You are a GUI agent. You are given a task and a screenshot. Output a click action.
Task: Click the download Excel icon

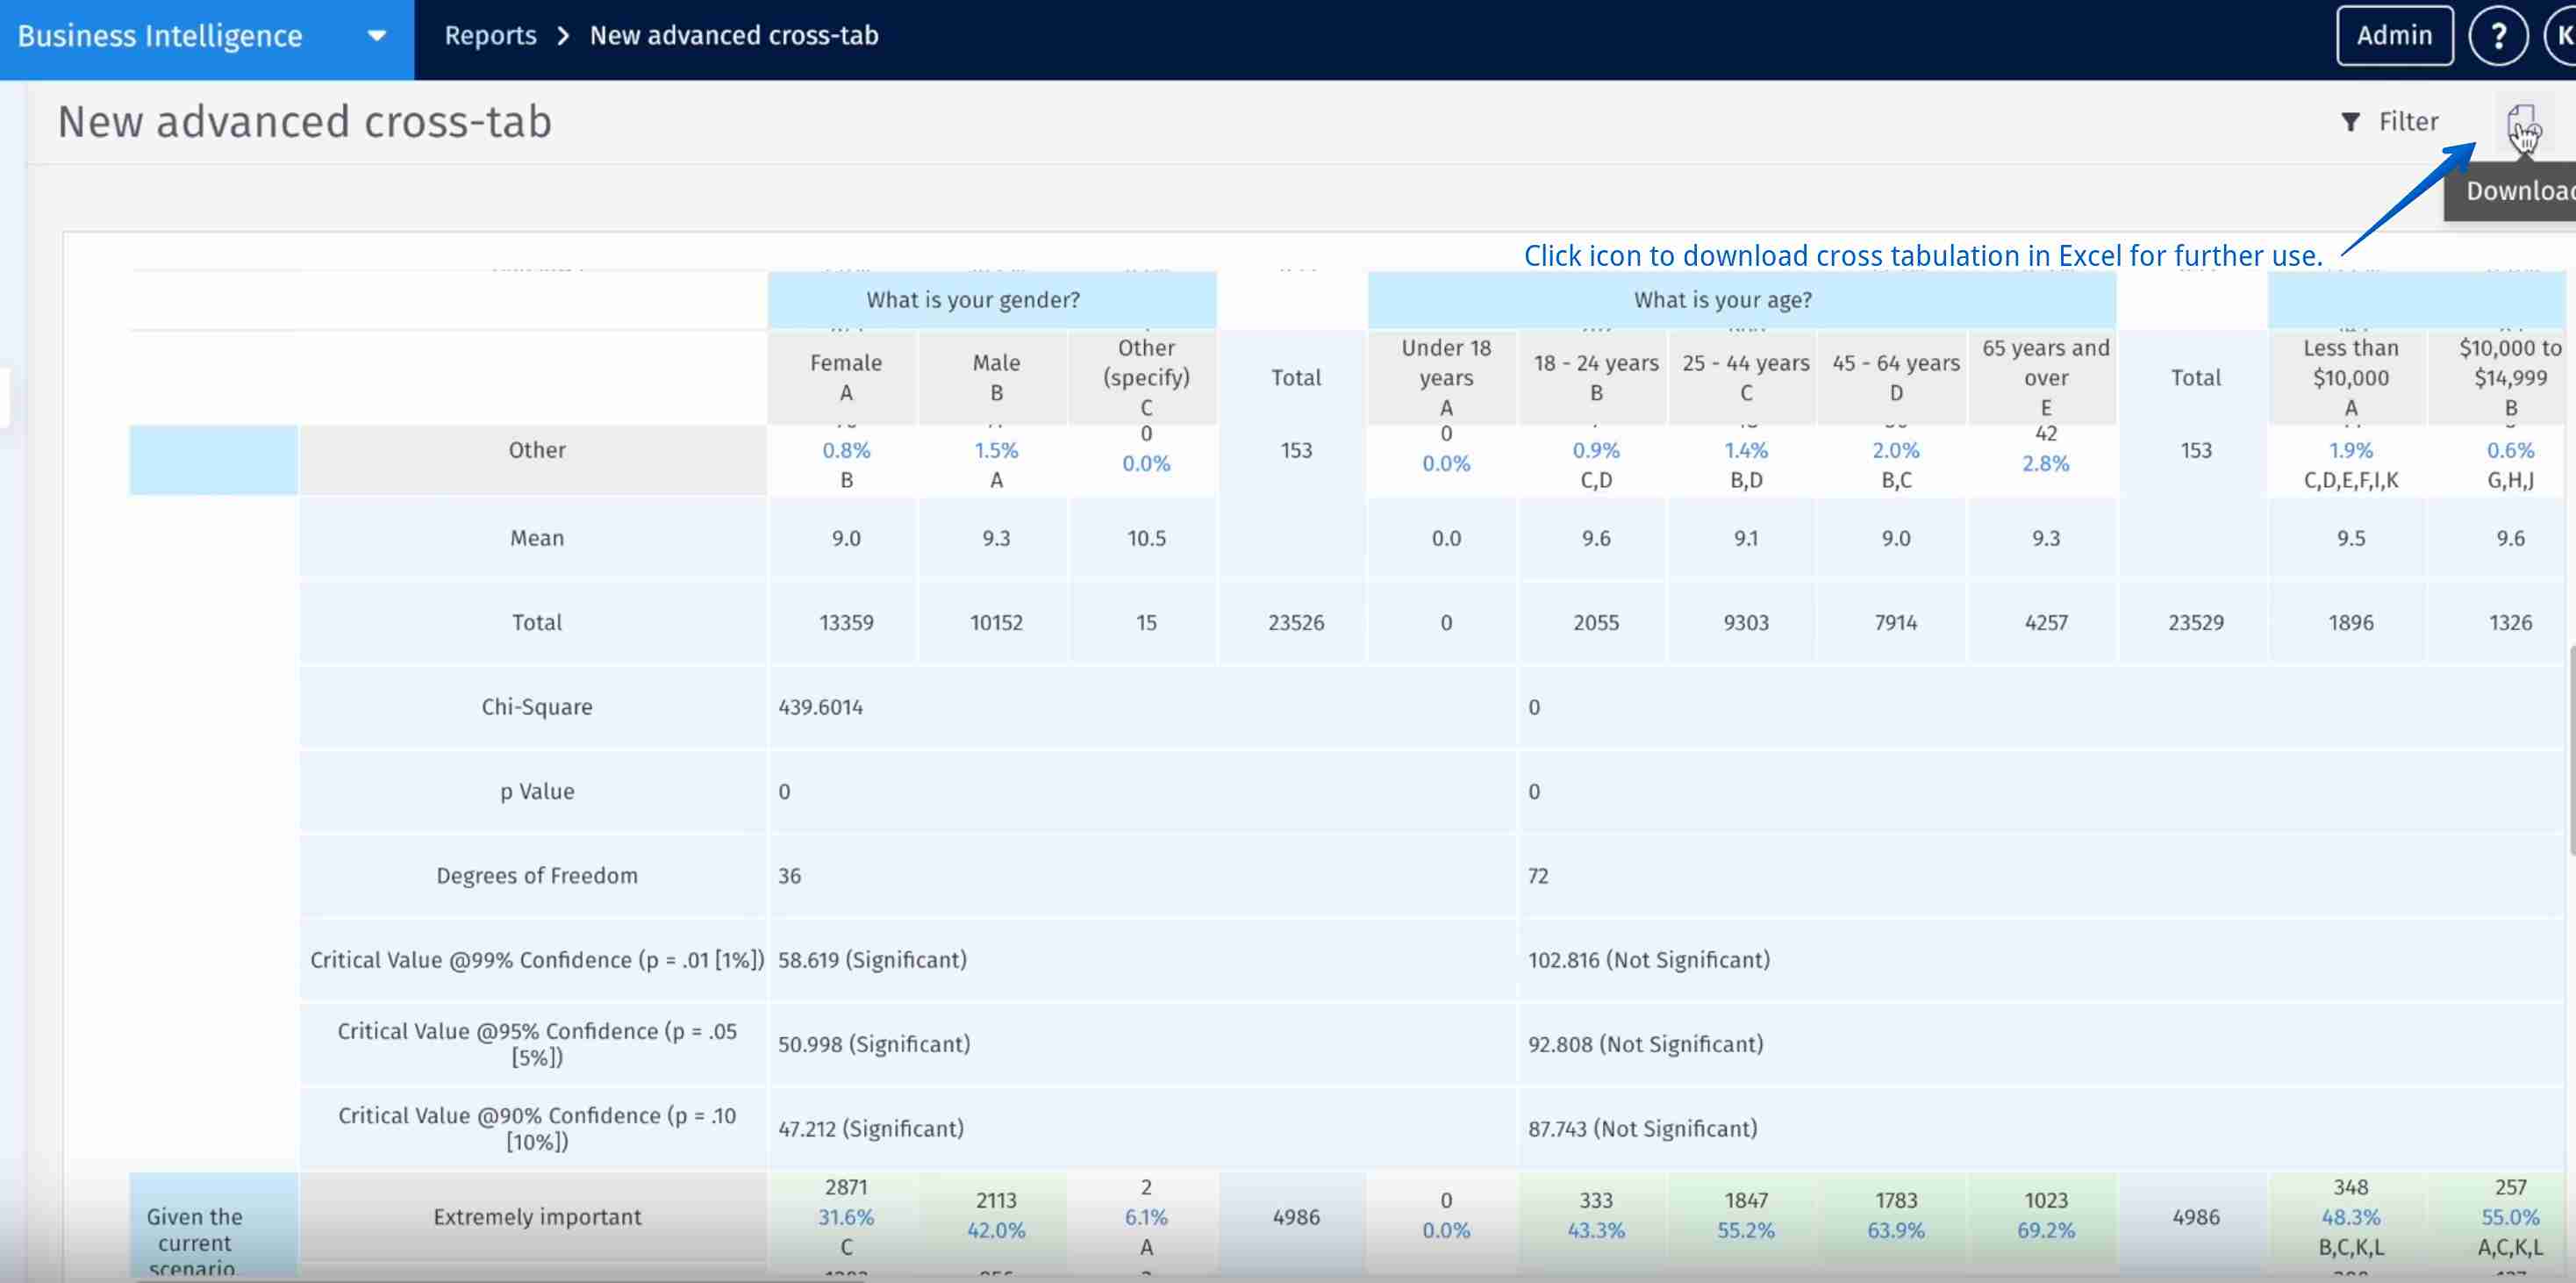click(2520, 124)
